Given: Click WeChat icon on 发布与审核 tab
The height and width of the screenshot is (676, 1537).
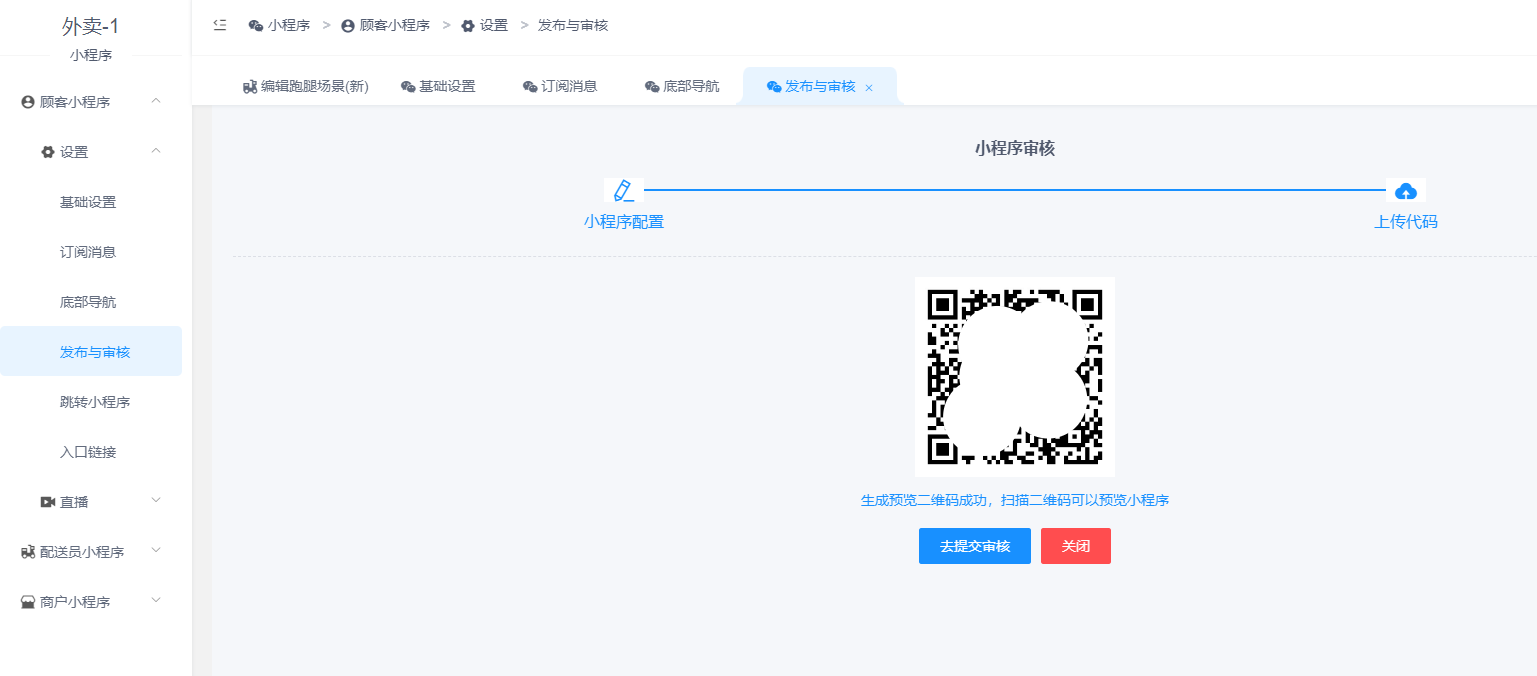Looking at the screenshot, I should 774,87.
